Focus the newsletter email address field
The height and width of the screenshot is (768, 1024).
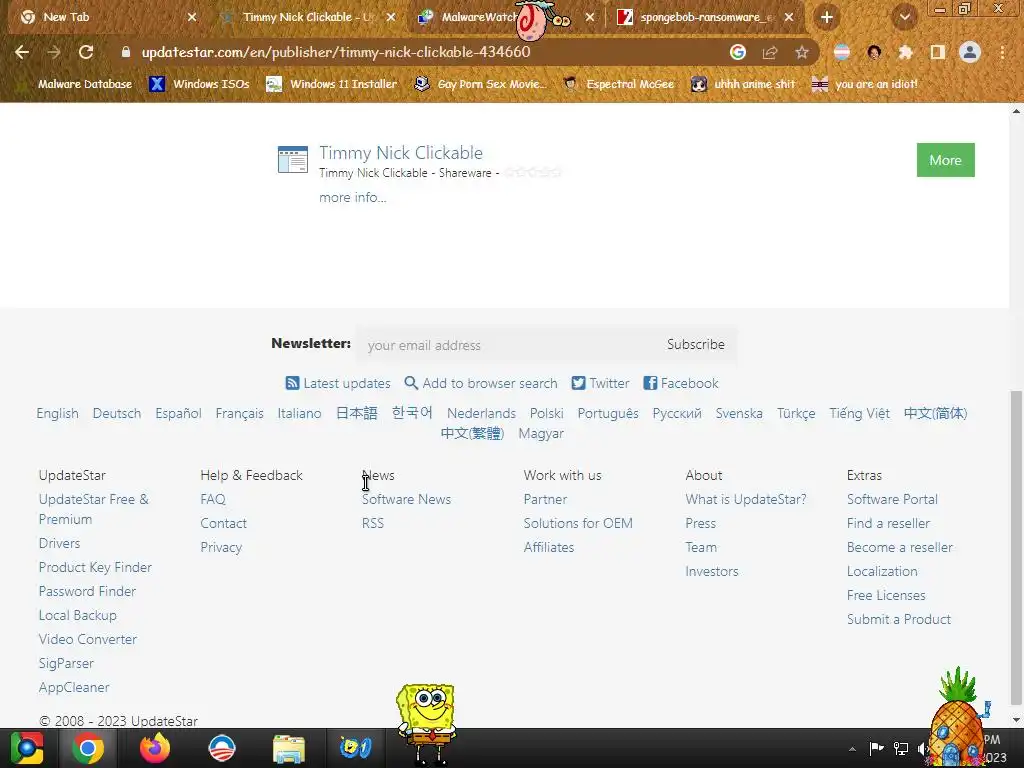coord(506,345)
